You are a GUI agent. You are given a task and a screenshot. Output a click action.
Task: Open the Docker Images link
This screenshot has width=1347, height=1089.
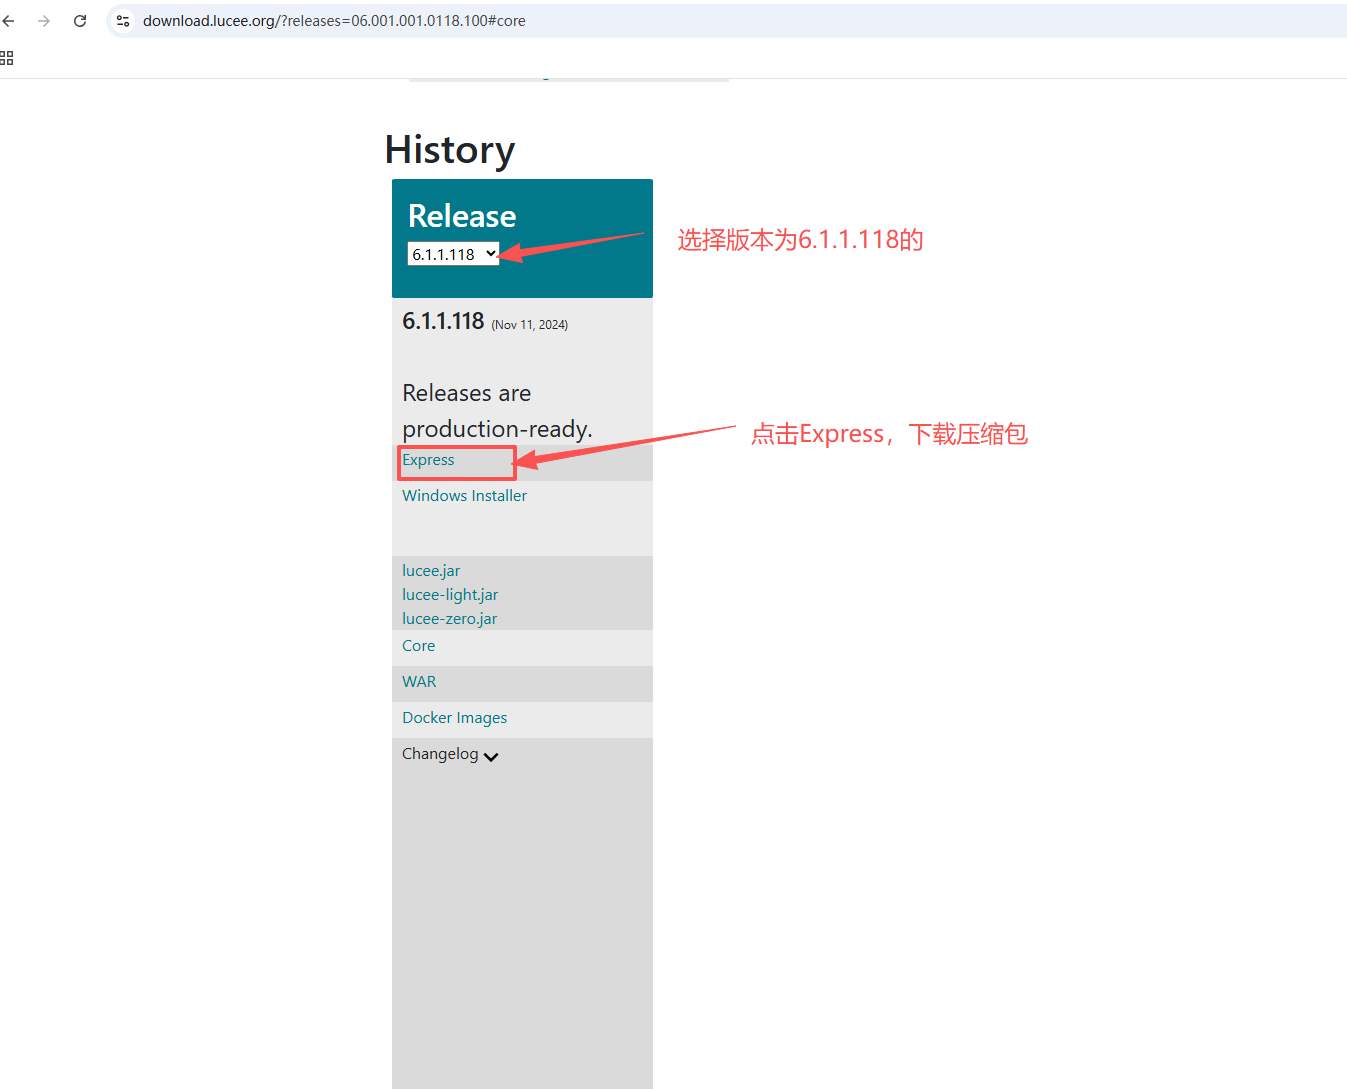tap(454, 718)
